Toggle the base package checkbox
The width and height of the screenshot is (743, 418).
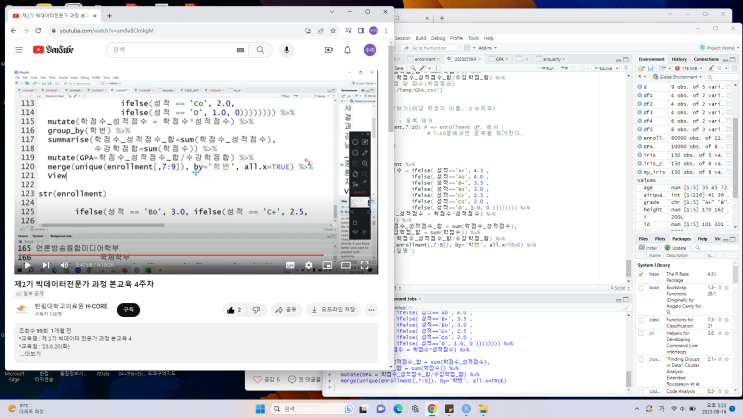tap(641, 274)
